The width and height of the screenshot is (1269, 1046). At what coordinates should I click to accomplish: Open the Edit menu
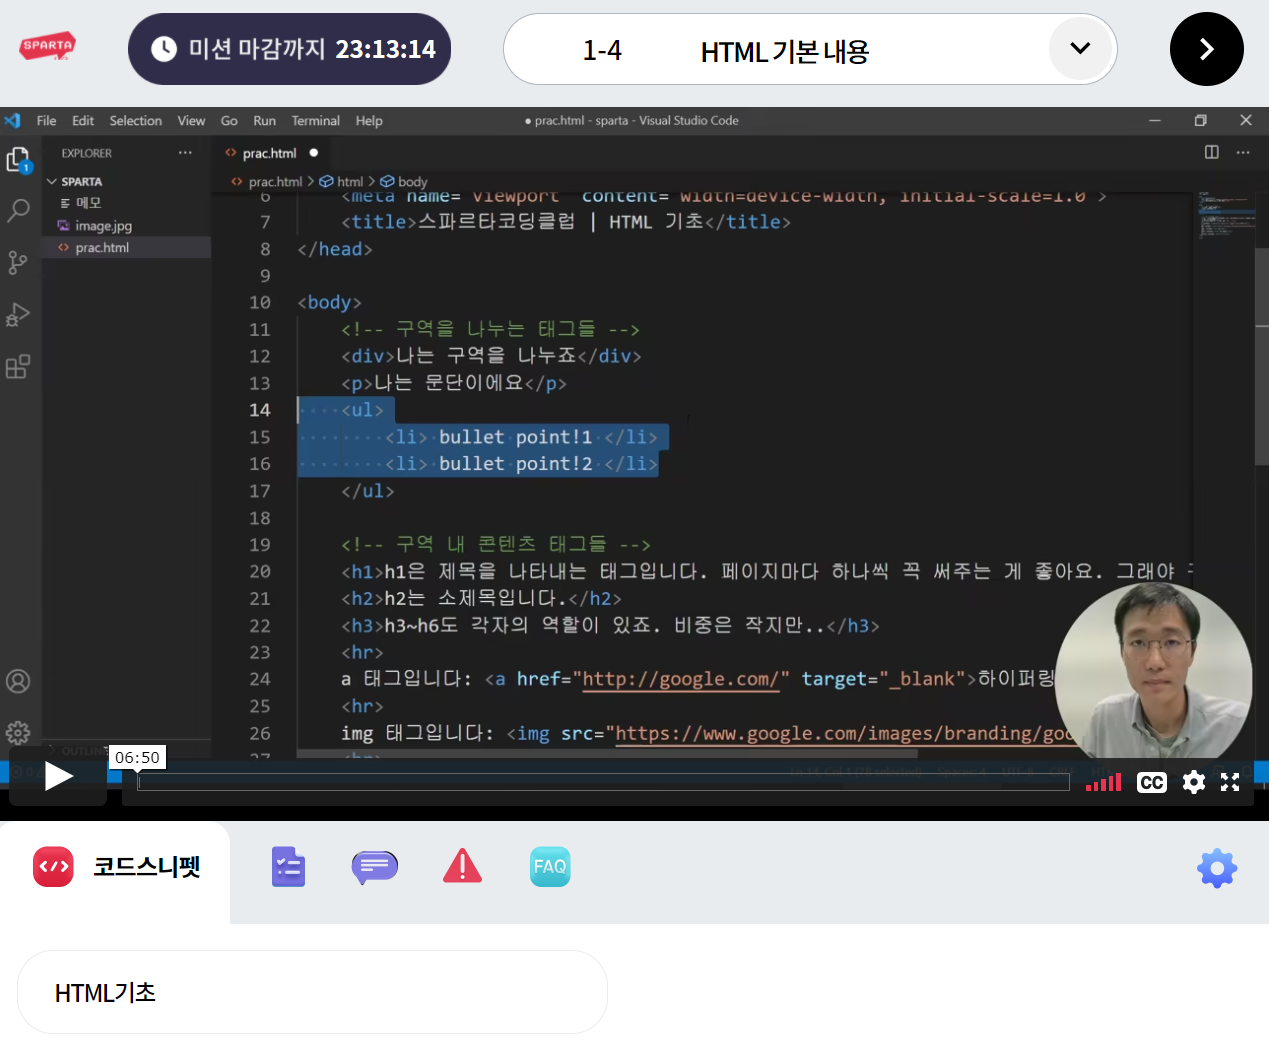(x=83, y=121)
